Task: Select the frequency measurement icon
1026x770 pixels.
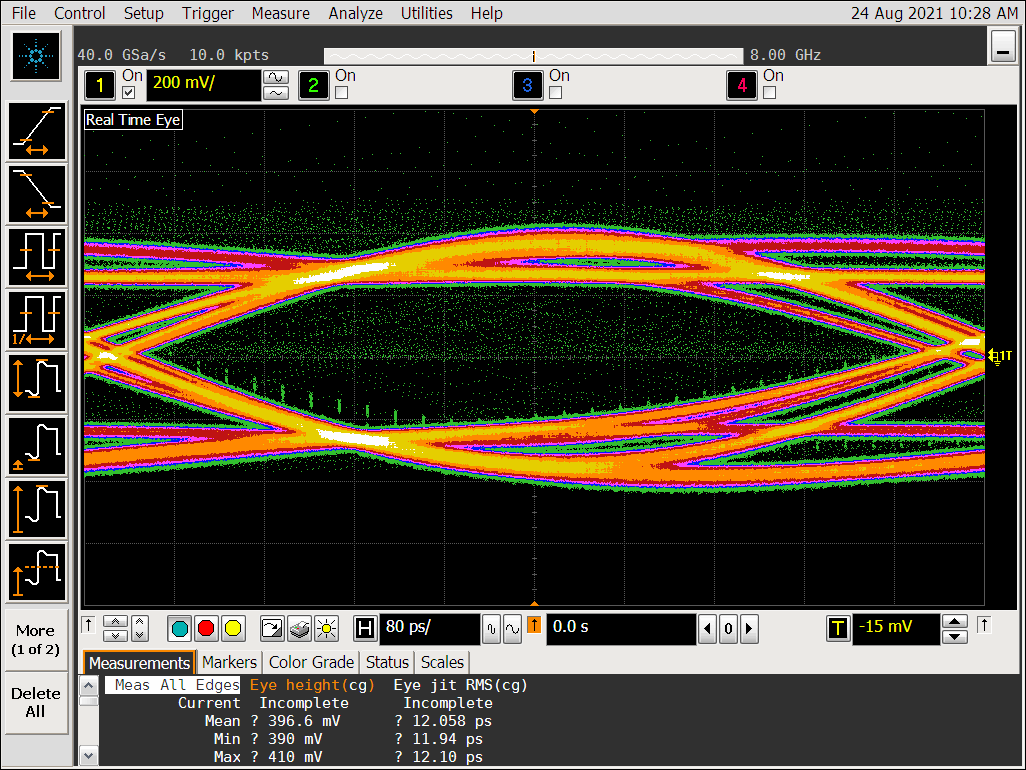Action: tap(37, 320)
